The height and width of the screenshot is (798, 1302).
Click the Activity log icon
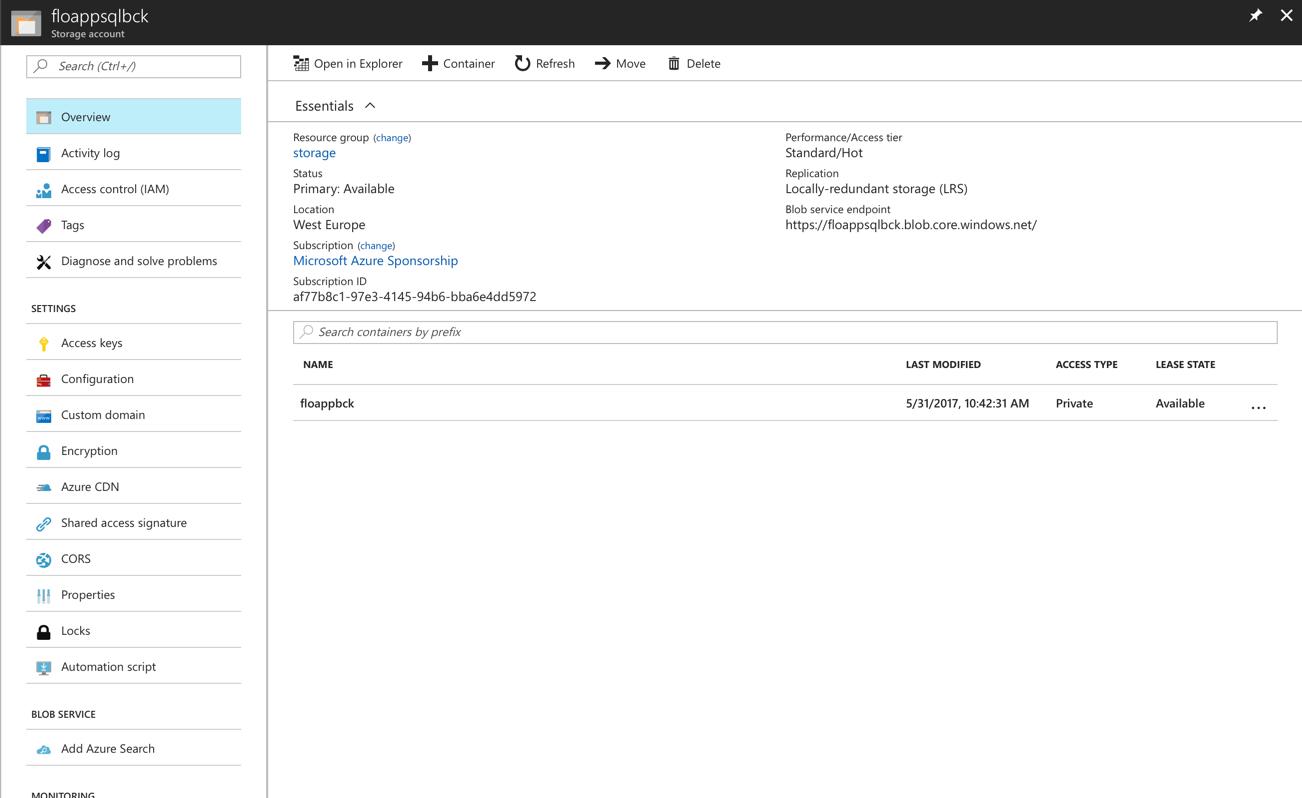(x=44, y=153)
